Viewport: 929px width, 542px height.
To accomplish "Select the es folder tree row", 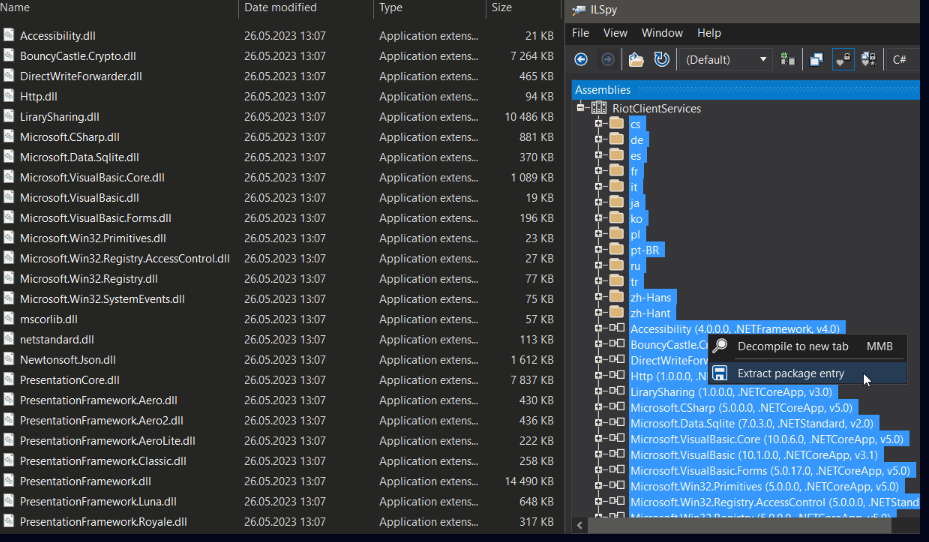I will 636,156.
